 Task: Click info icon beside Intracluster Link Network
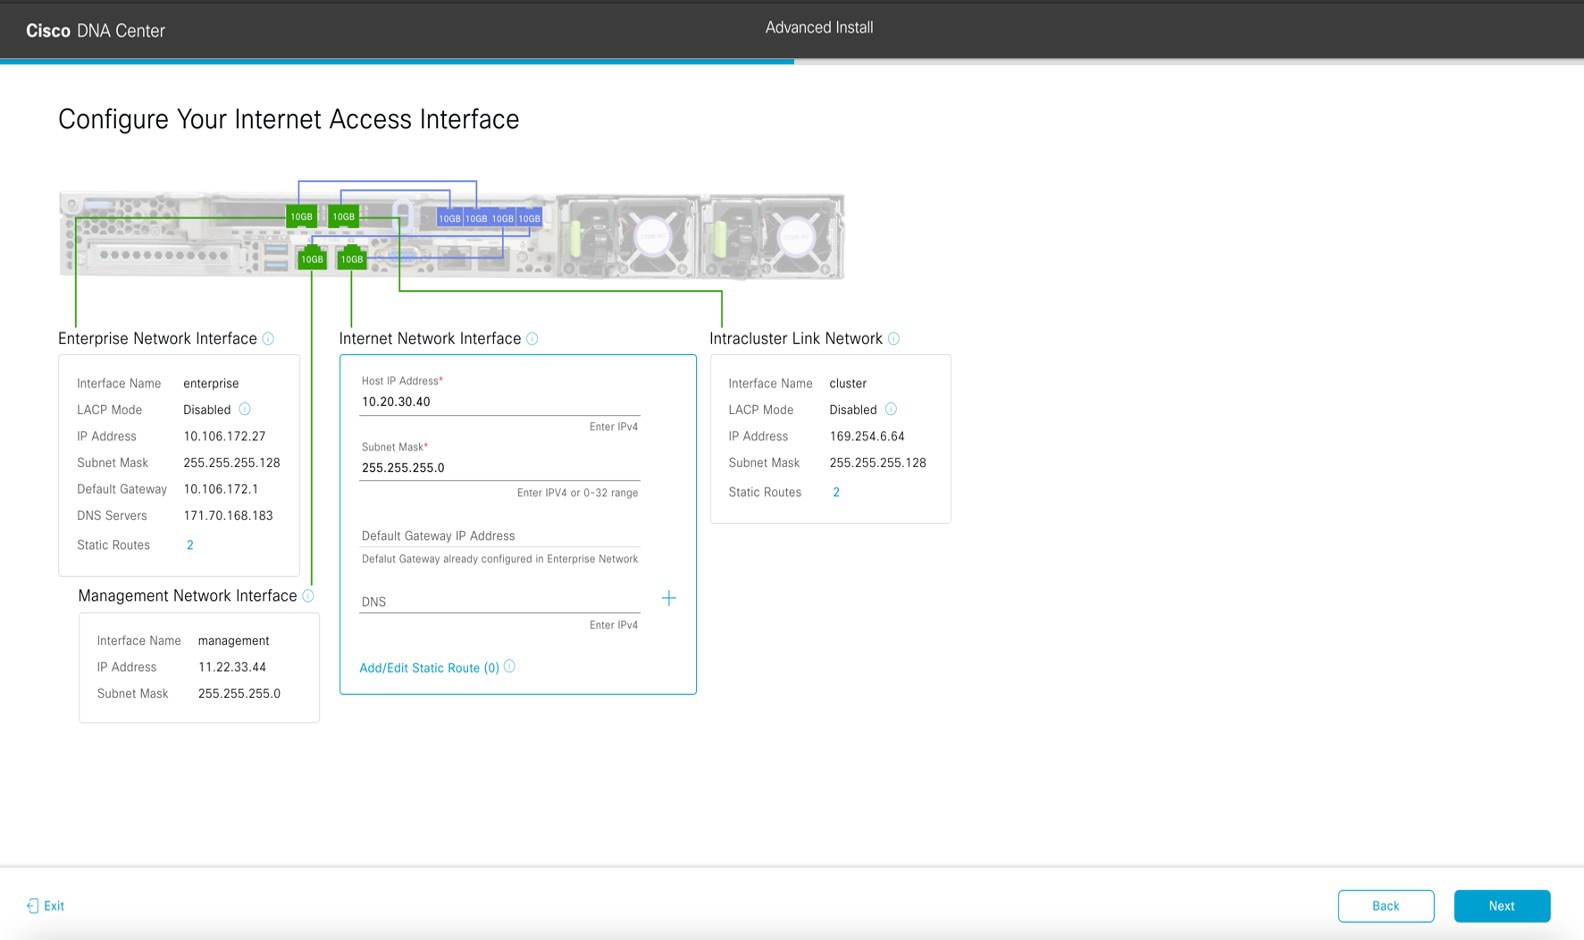point(894,339)
